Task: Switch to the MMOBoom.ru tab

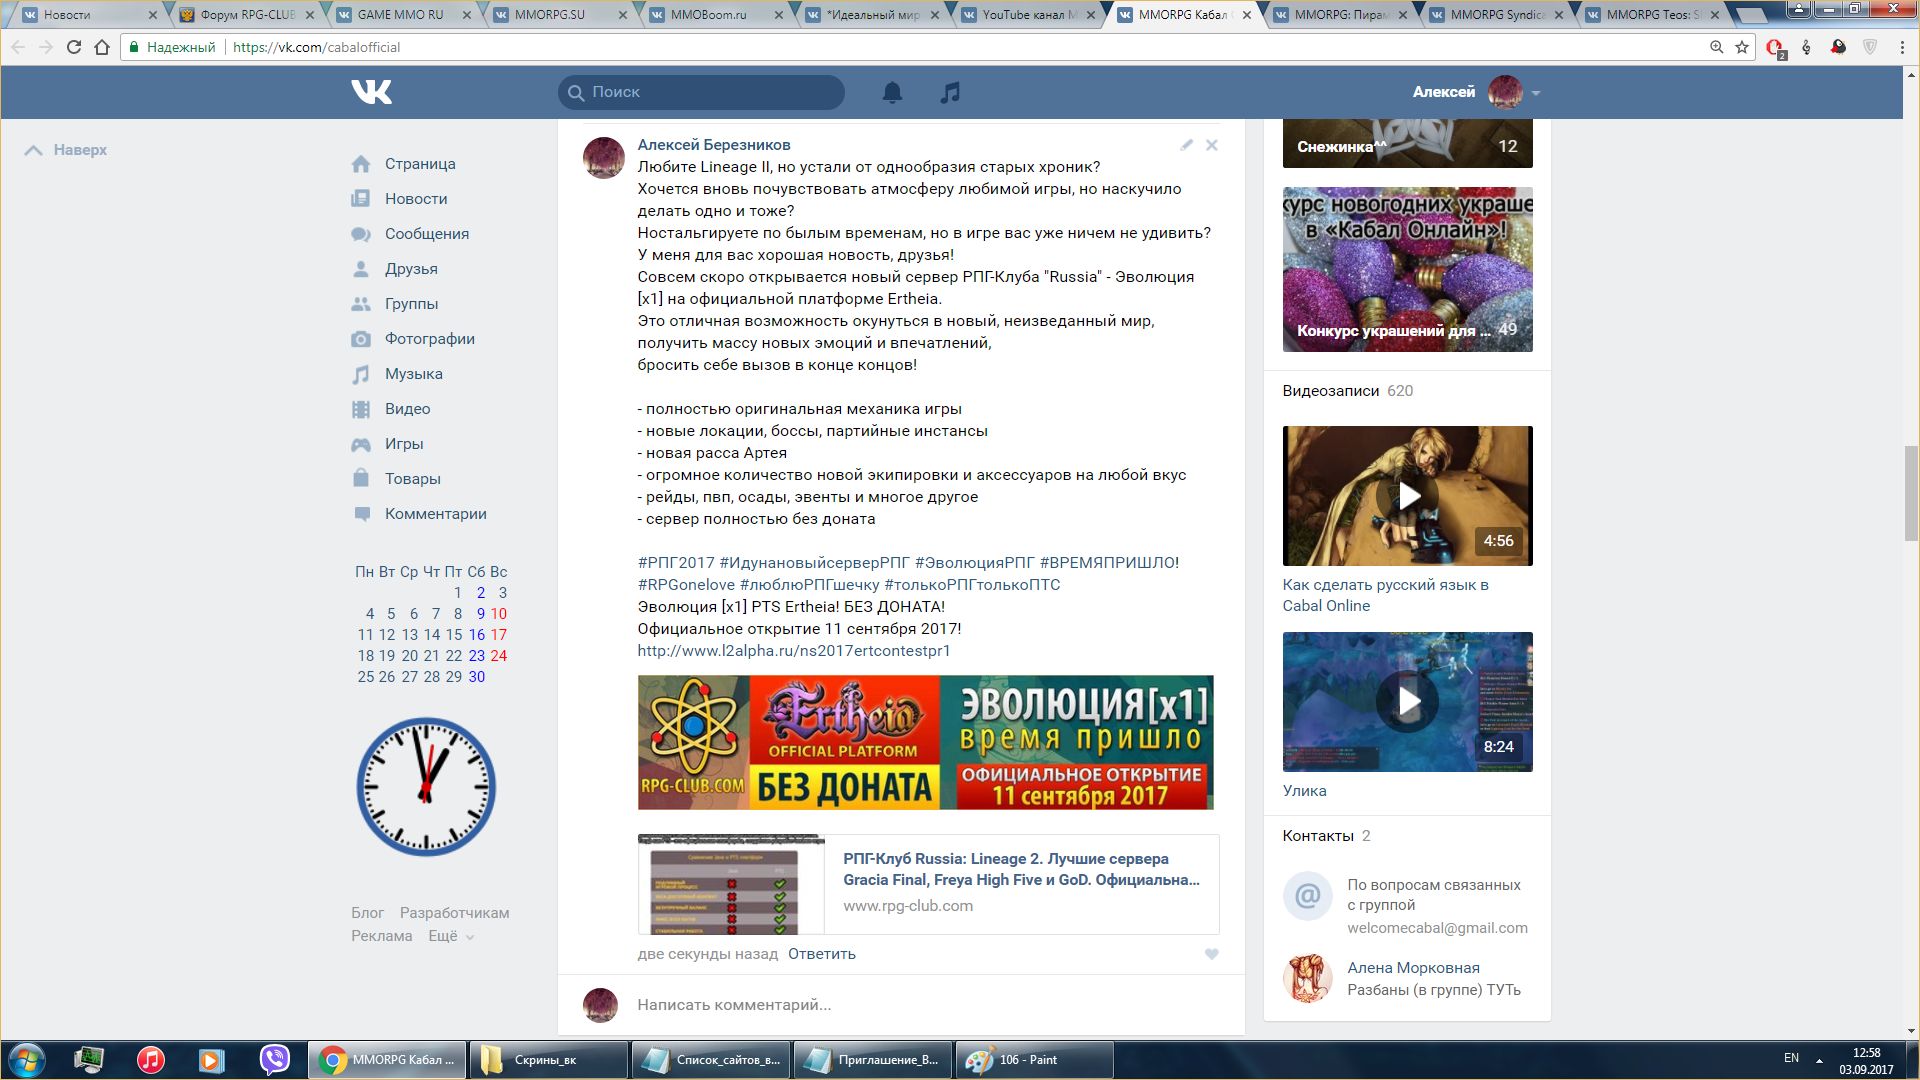Action: [716, 15]
